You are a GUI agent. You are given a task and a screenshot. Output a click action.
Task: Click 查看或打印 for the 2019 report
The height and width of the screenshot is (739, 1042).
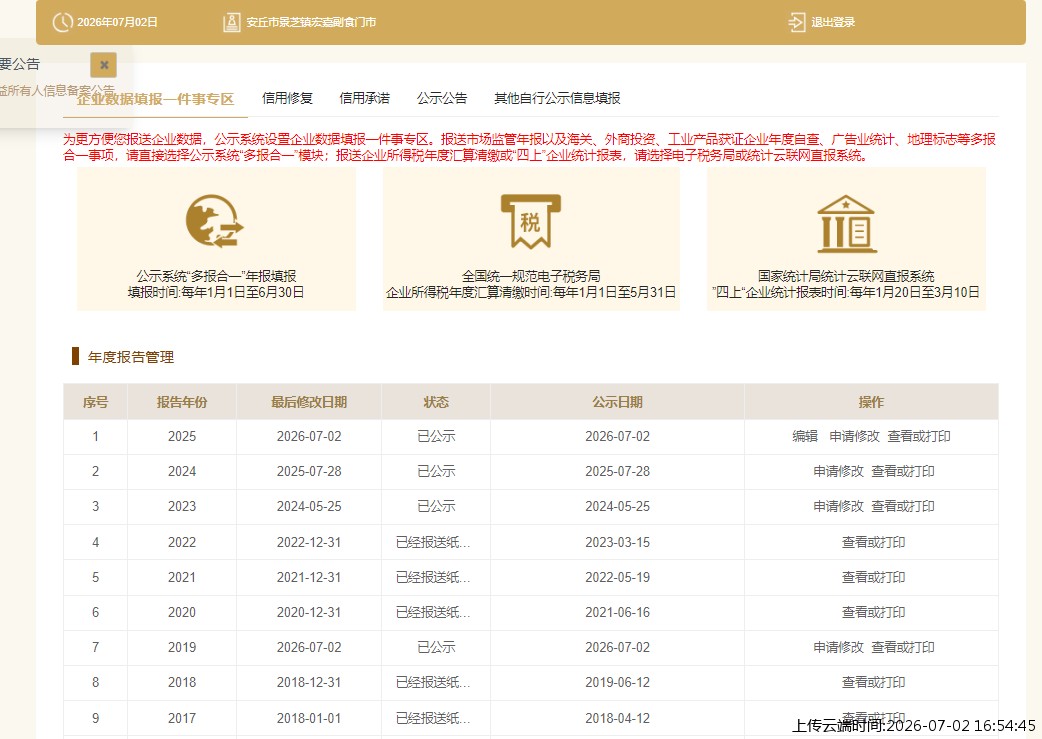tap(903, 647)
